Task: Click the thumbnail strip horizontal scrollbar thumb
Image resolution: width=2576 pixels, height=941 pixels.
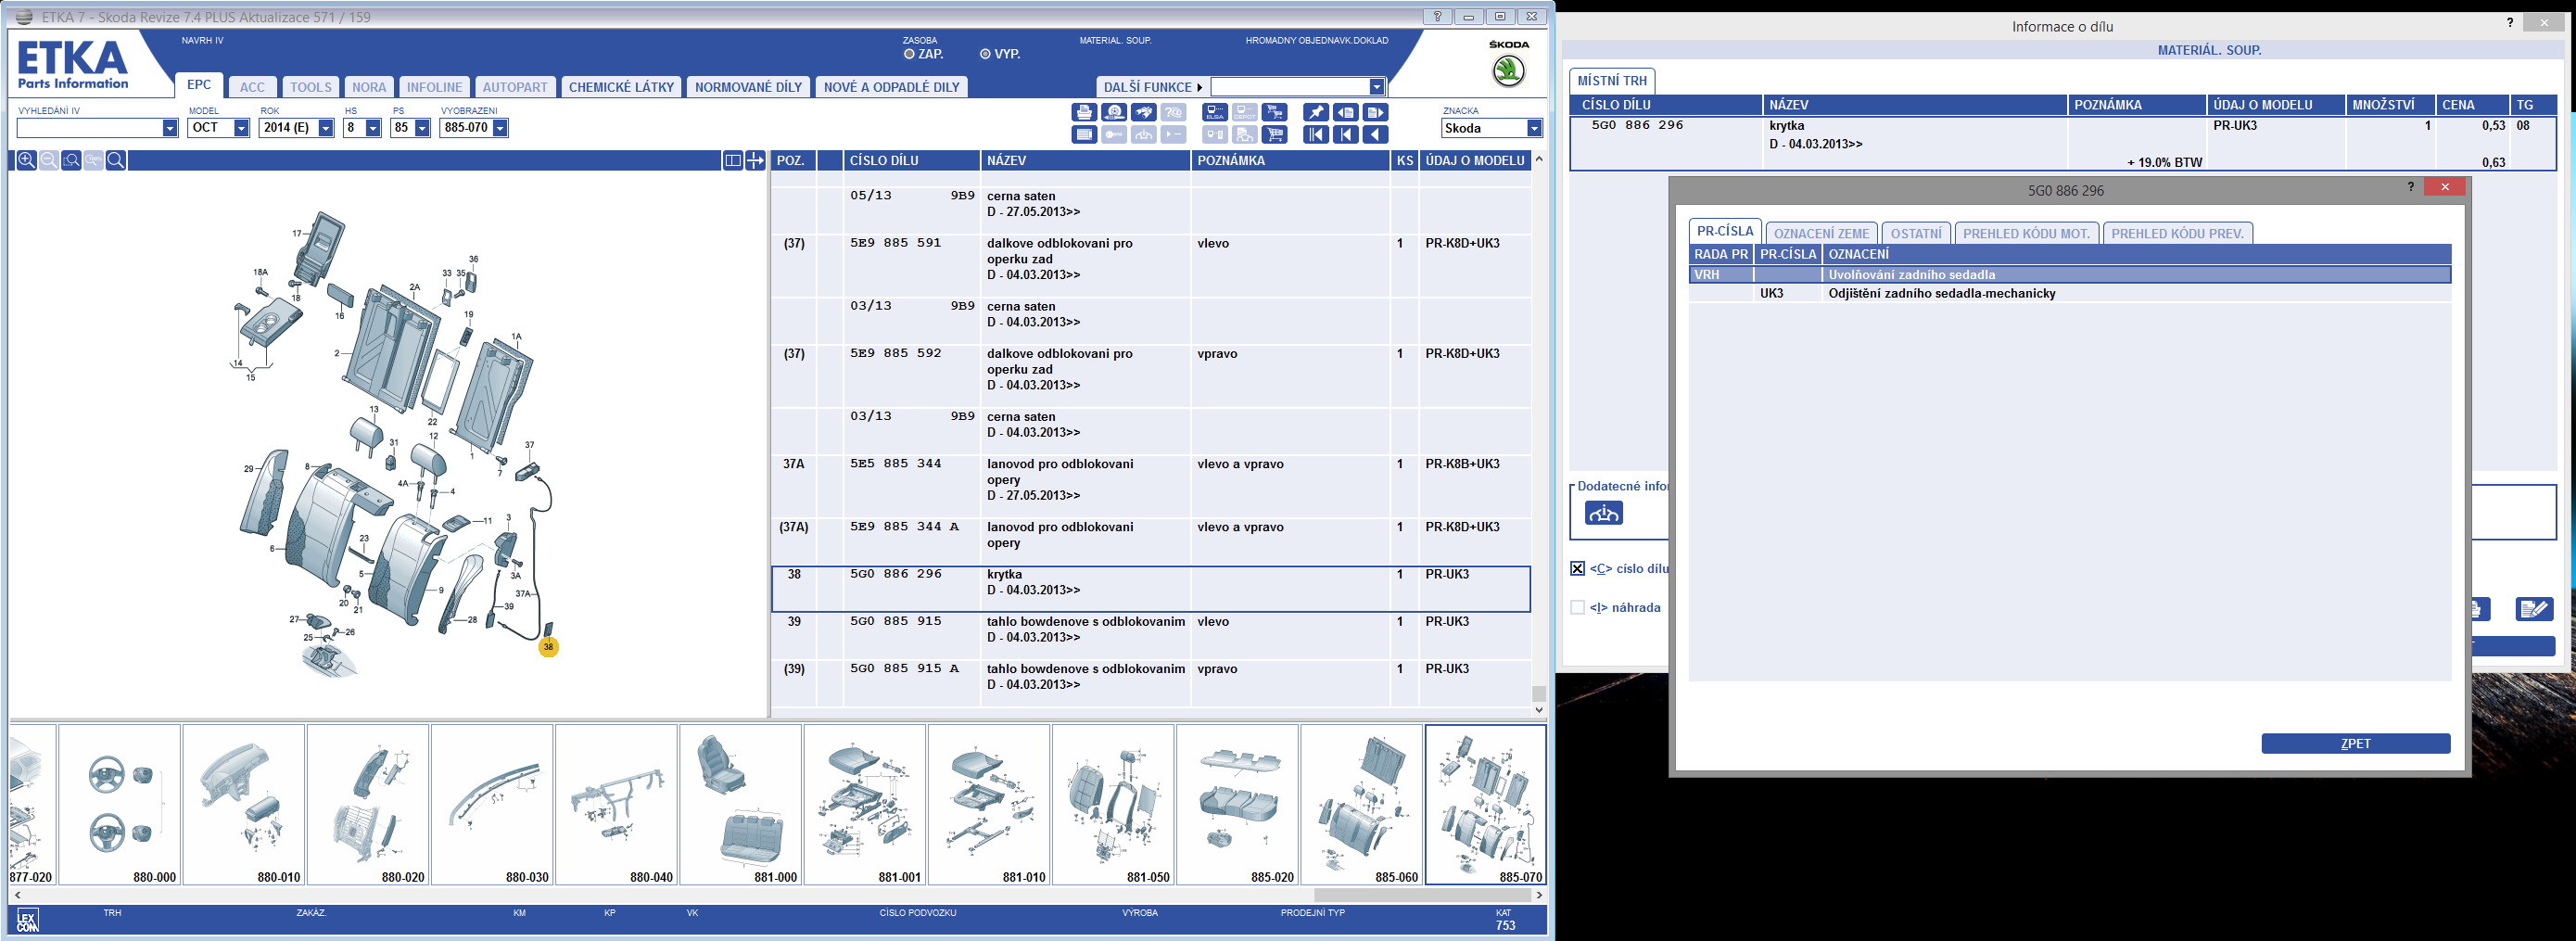Action: point(1421,895)
